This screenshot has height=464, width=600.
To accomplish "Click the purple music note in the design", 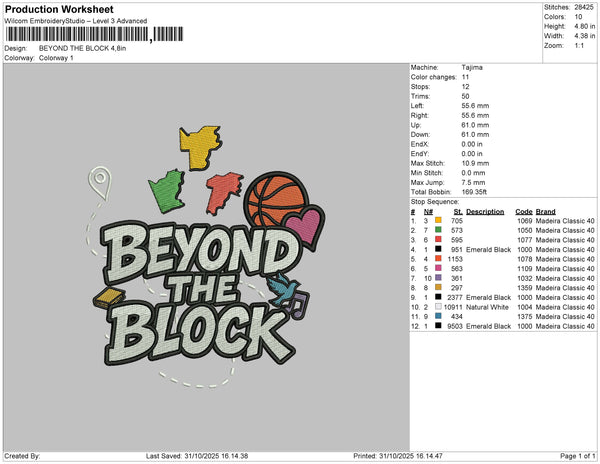I will pos(298,305).
